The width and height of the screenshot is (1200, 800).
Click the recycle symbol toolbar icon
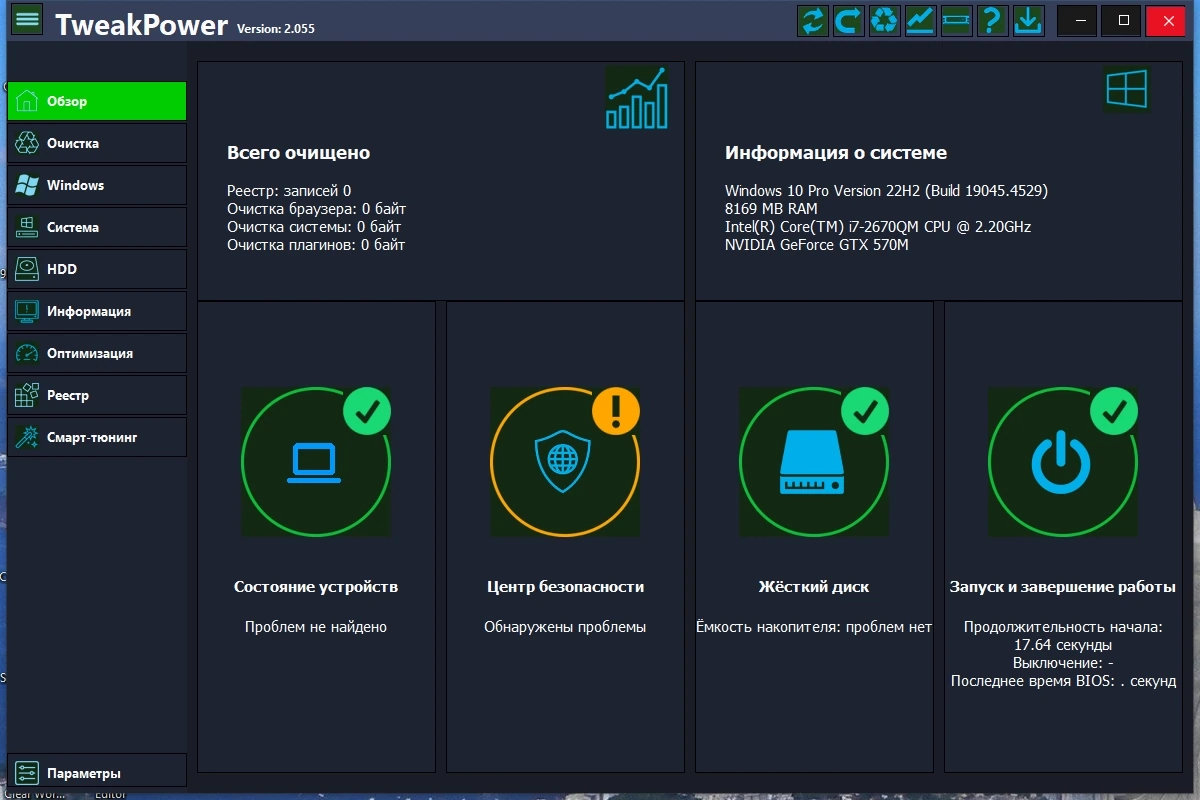885,20
